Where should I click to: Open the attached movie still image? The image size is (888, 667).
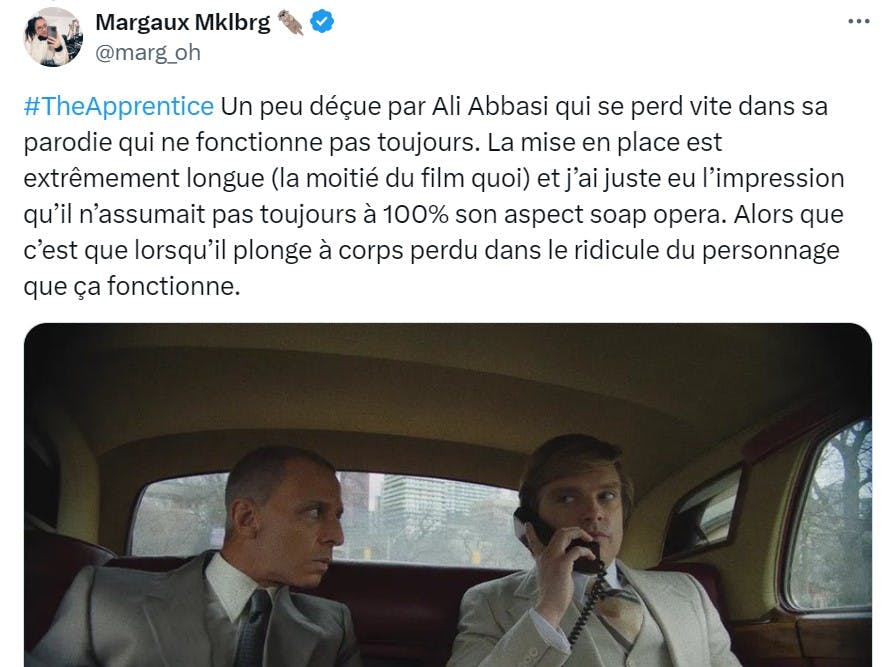pyautogui.click(x=447, y=495)
